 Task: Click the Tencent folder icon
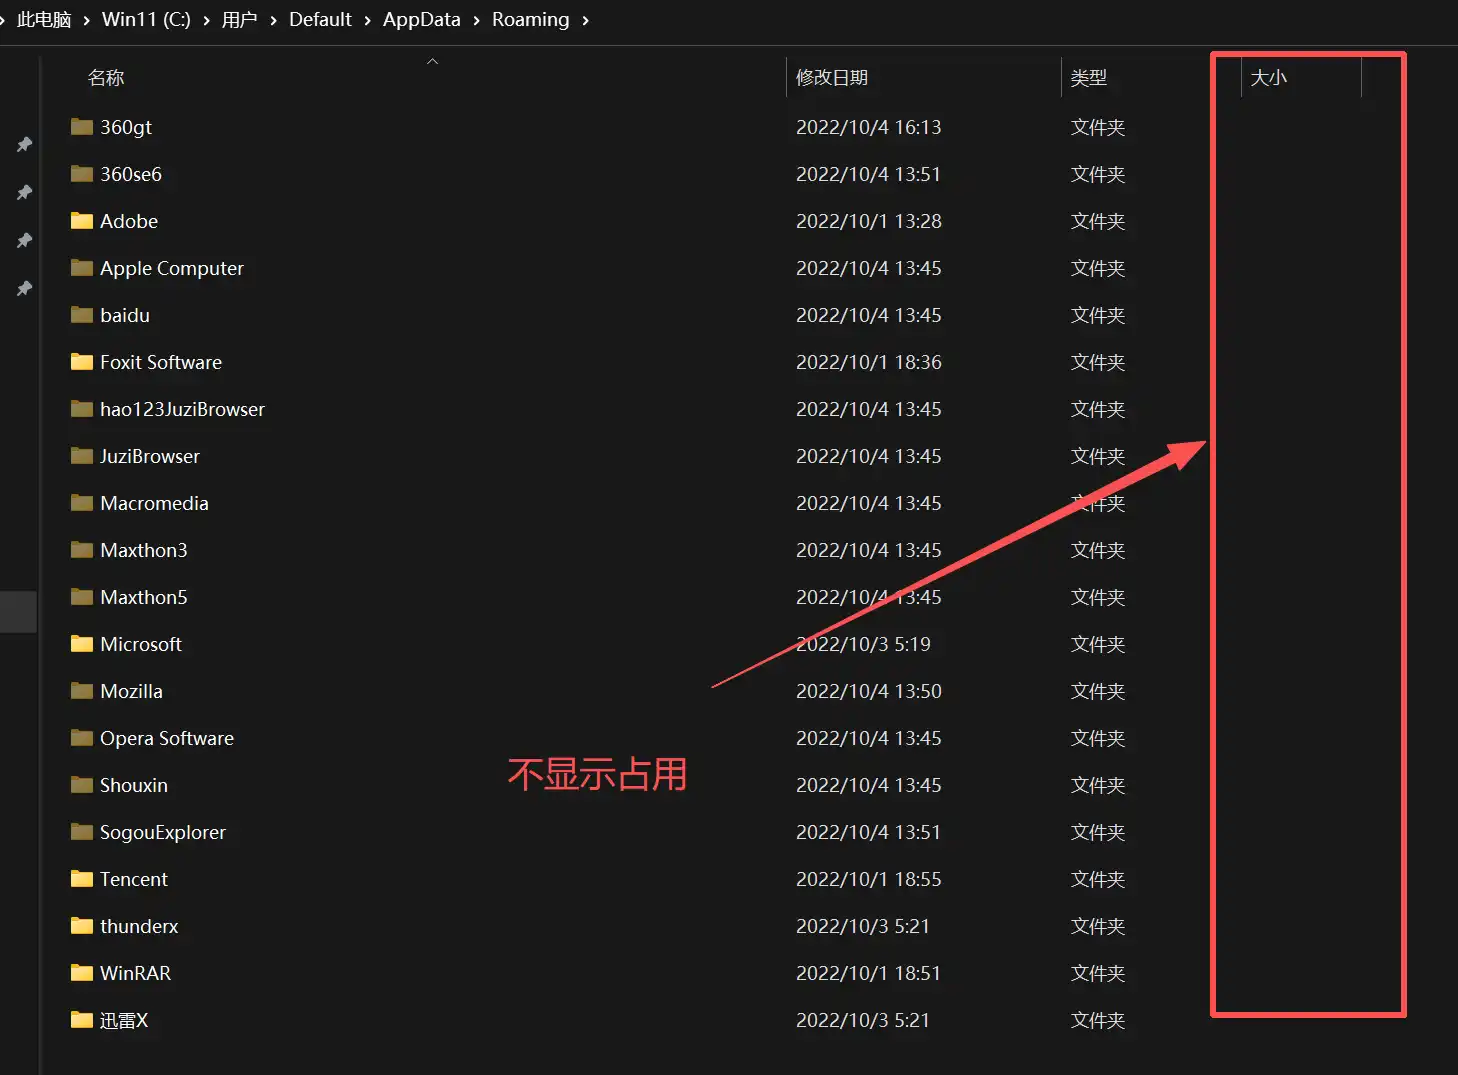(82, 879)
